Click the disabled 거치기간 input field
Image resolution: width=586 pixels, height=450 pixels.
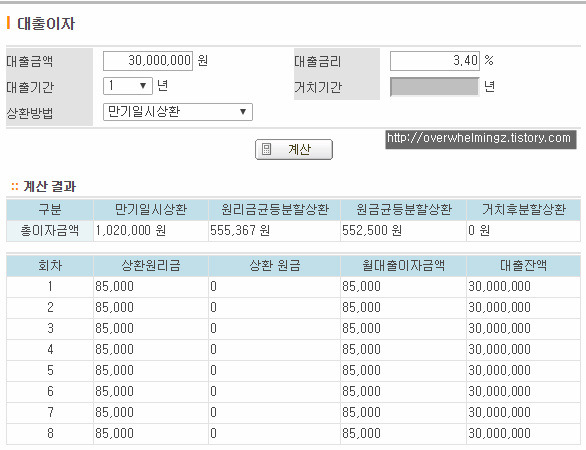coord(435,87)
